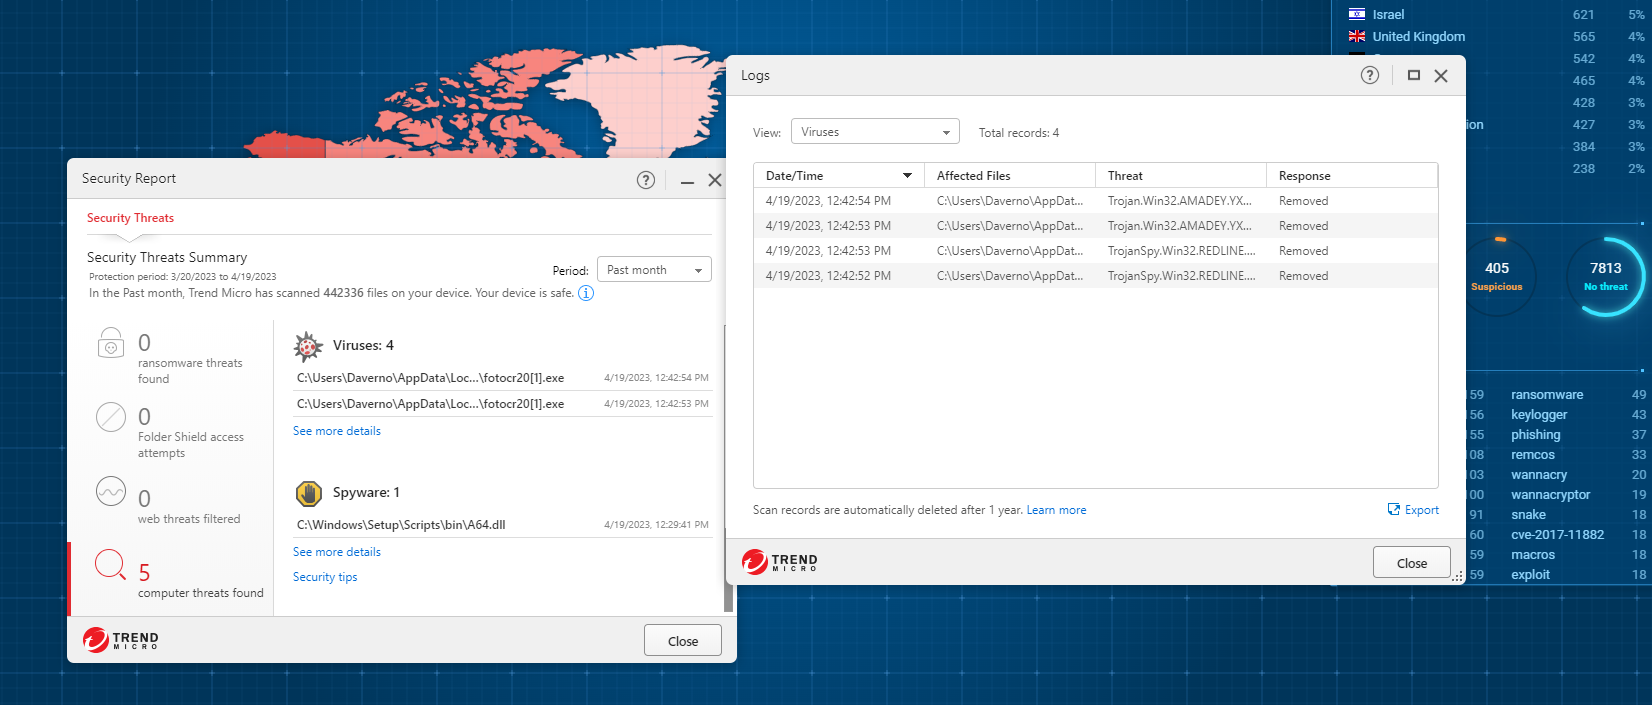
Task: Close Security Report with X icon
Action: click(715, 180)
